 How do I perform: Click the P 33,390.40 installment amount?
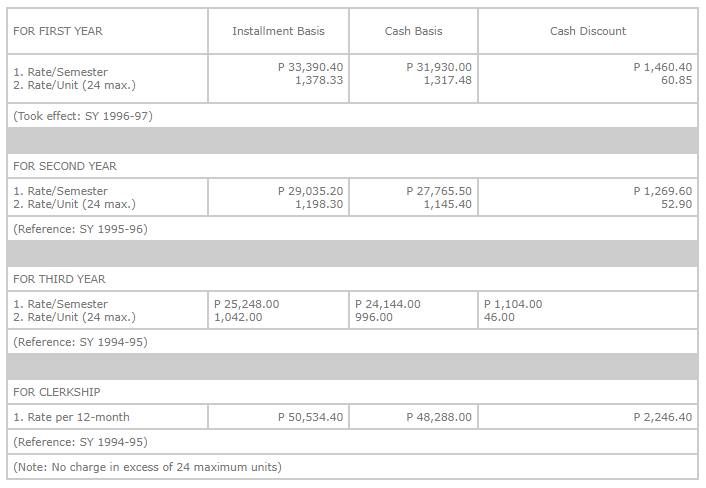point(310,67)
